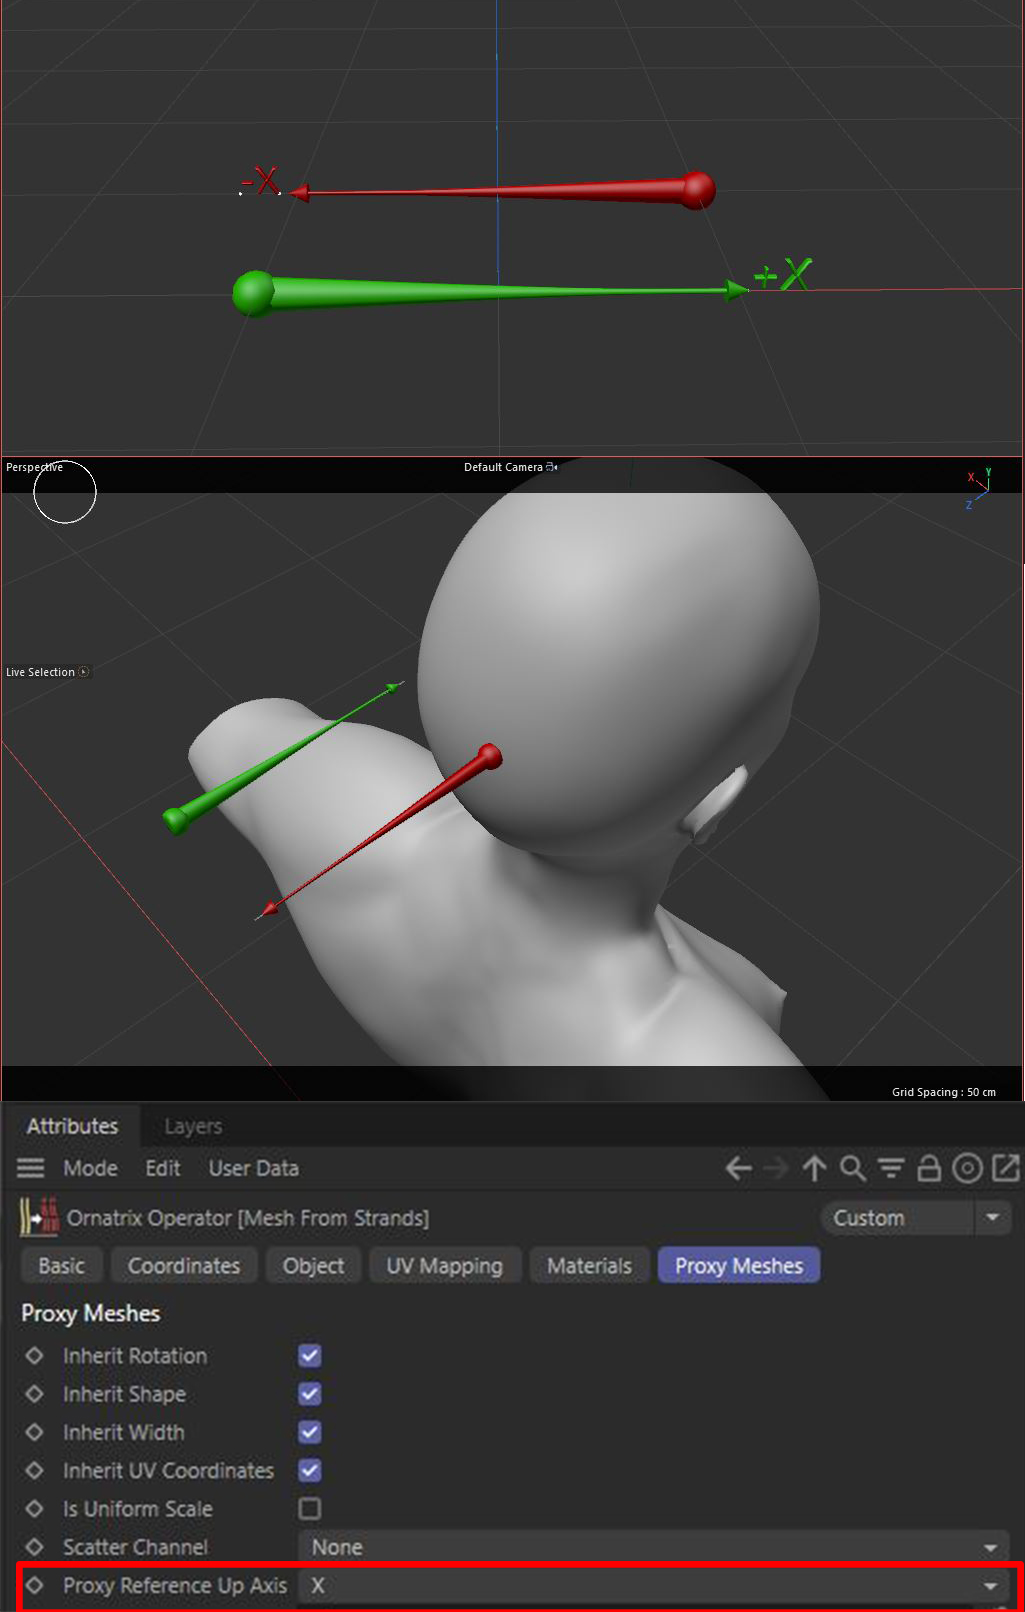Open the Custom preset dropdown
The image size is (1025, 1612).
[915, 1218]
